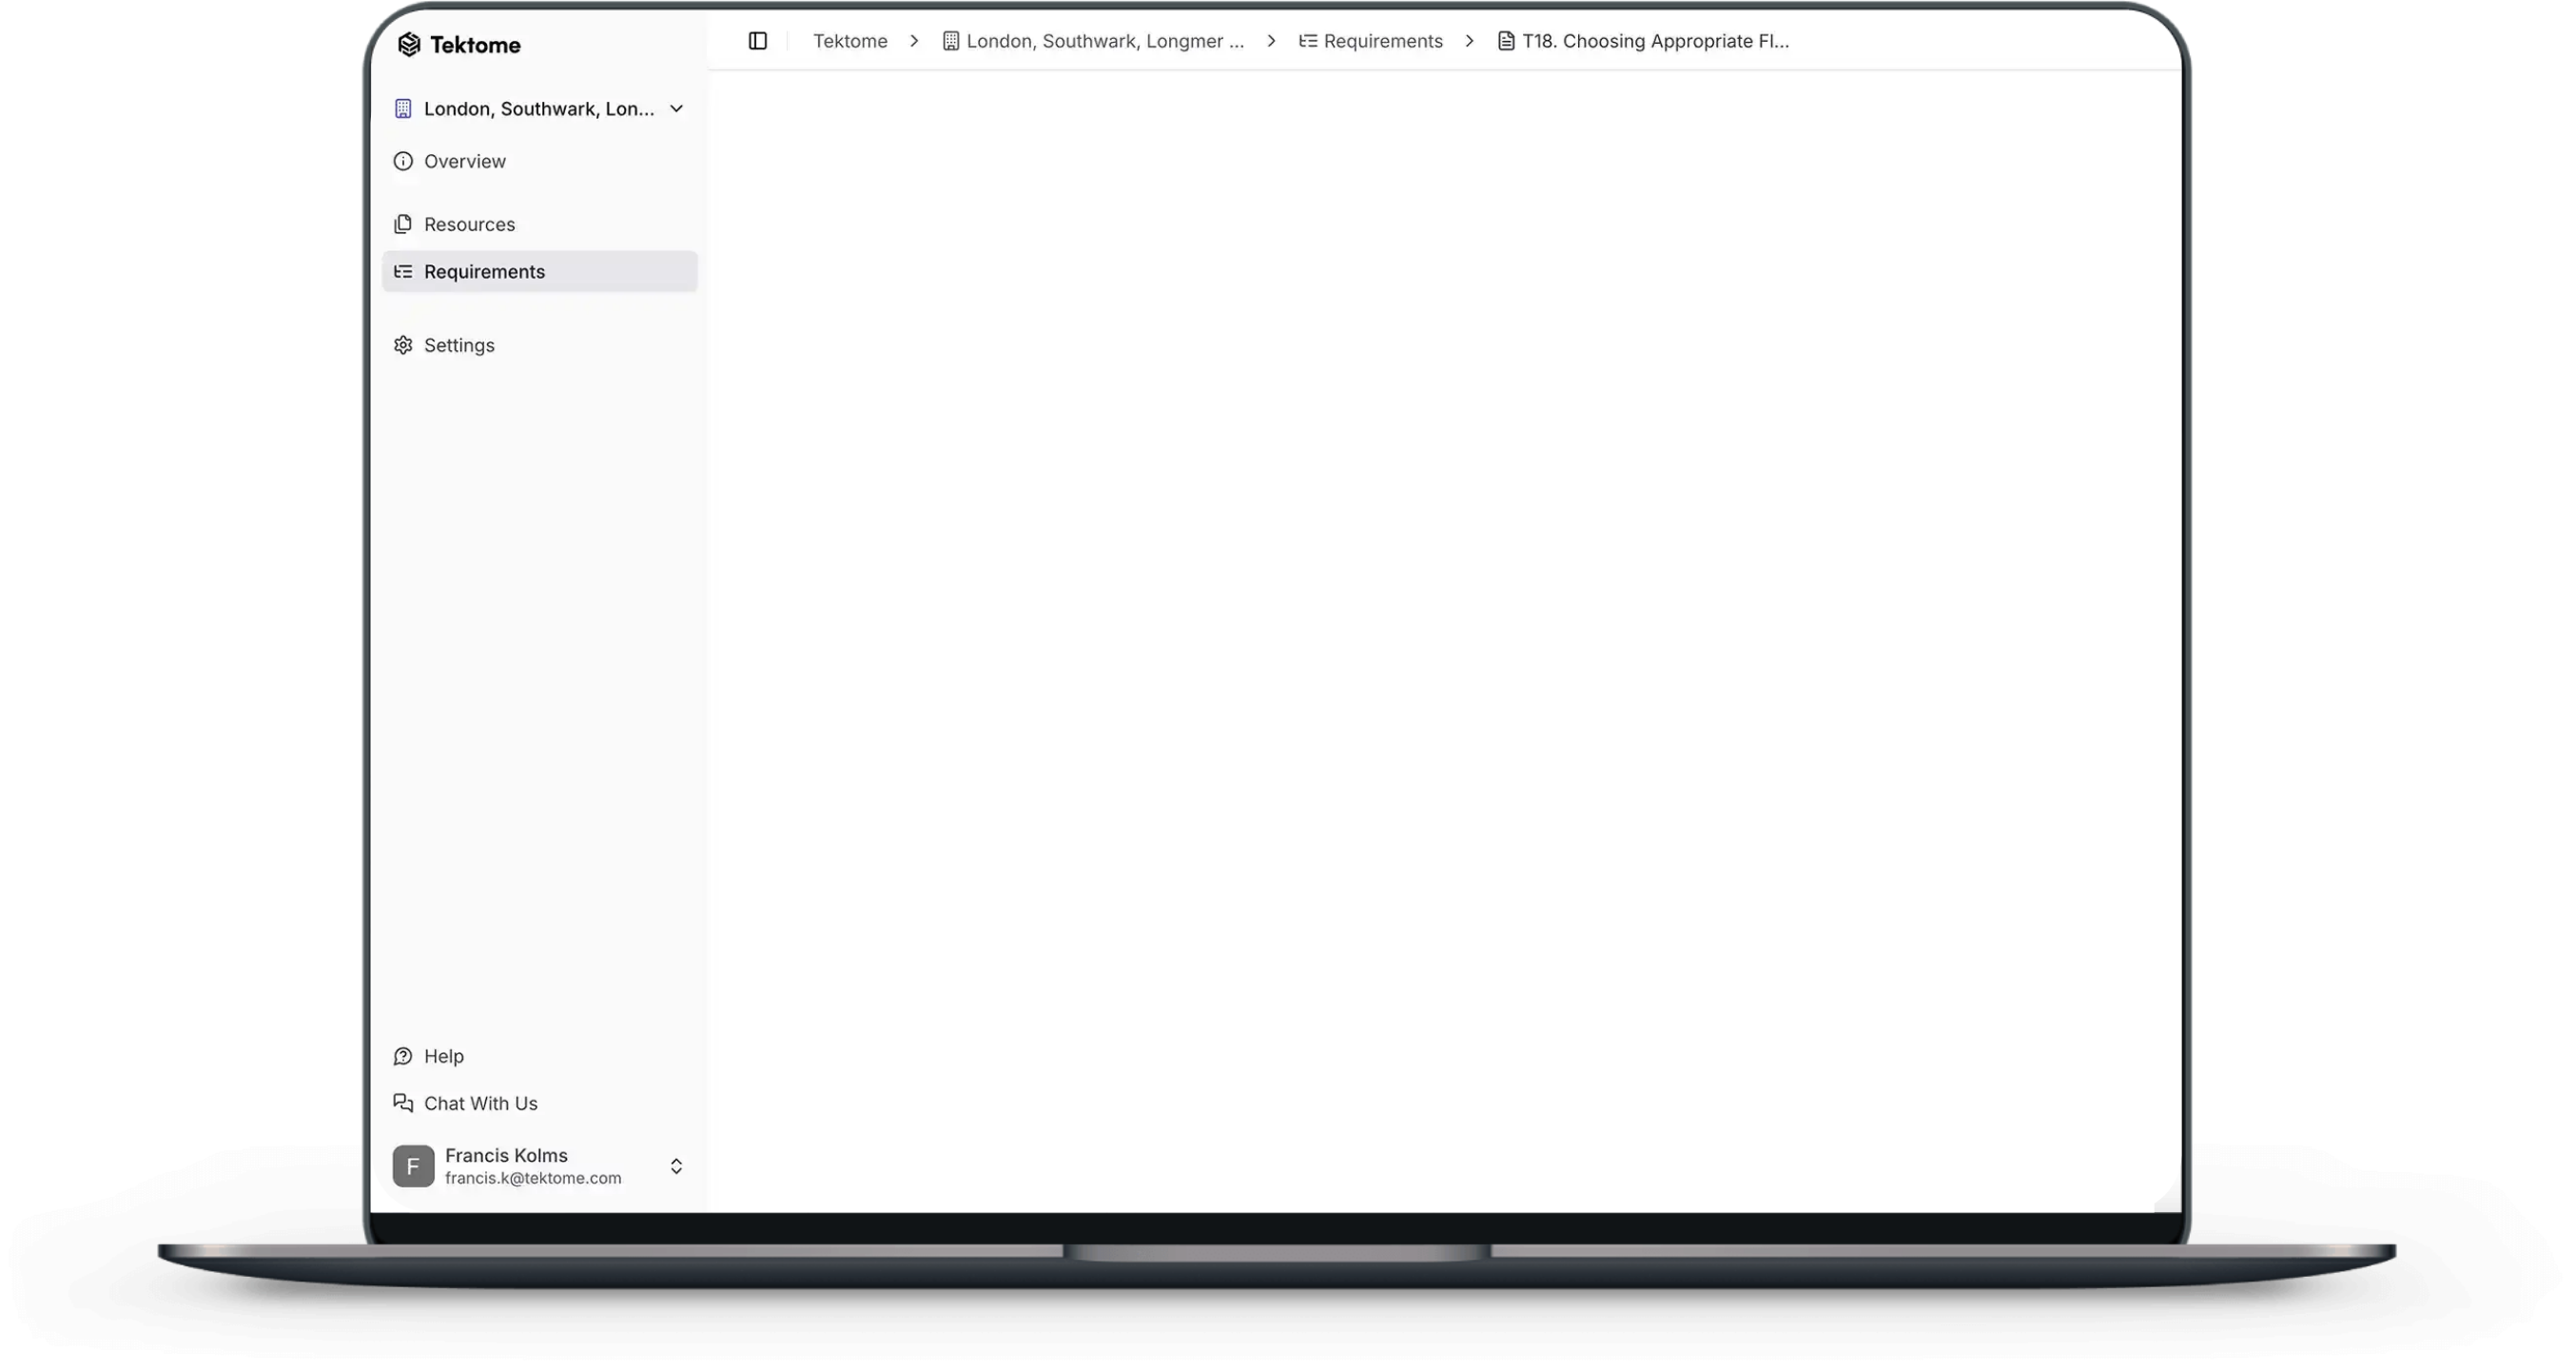Click the T18. Choosing Appropriate breadcrumb
2576x1370 pixels.
pyautogui.click(x=1643, y=41)
